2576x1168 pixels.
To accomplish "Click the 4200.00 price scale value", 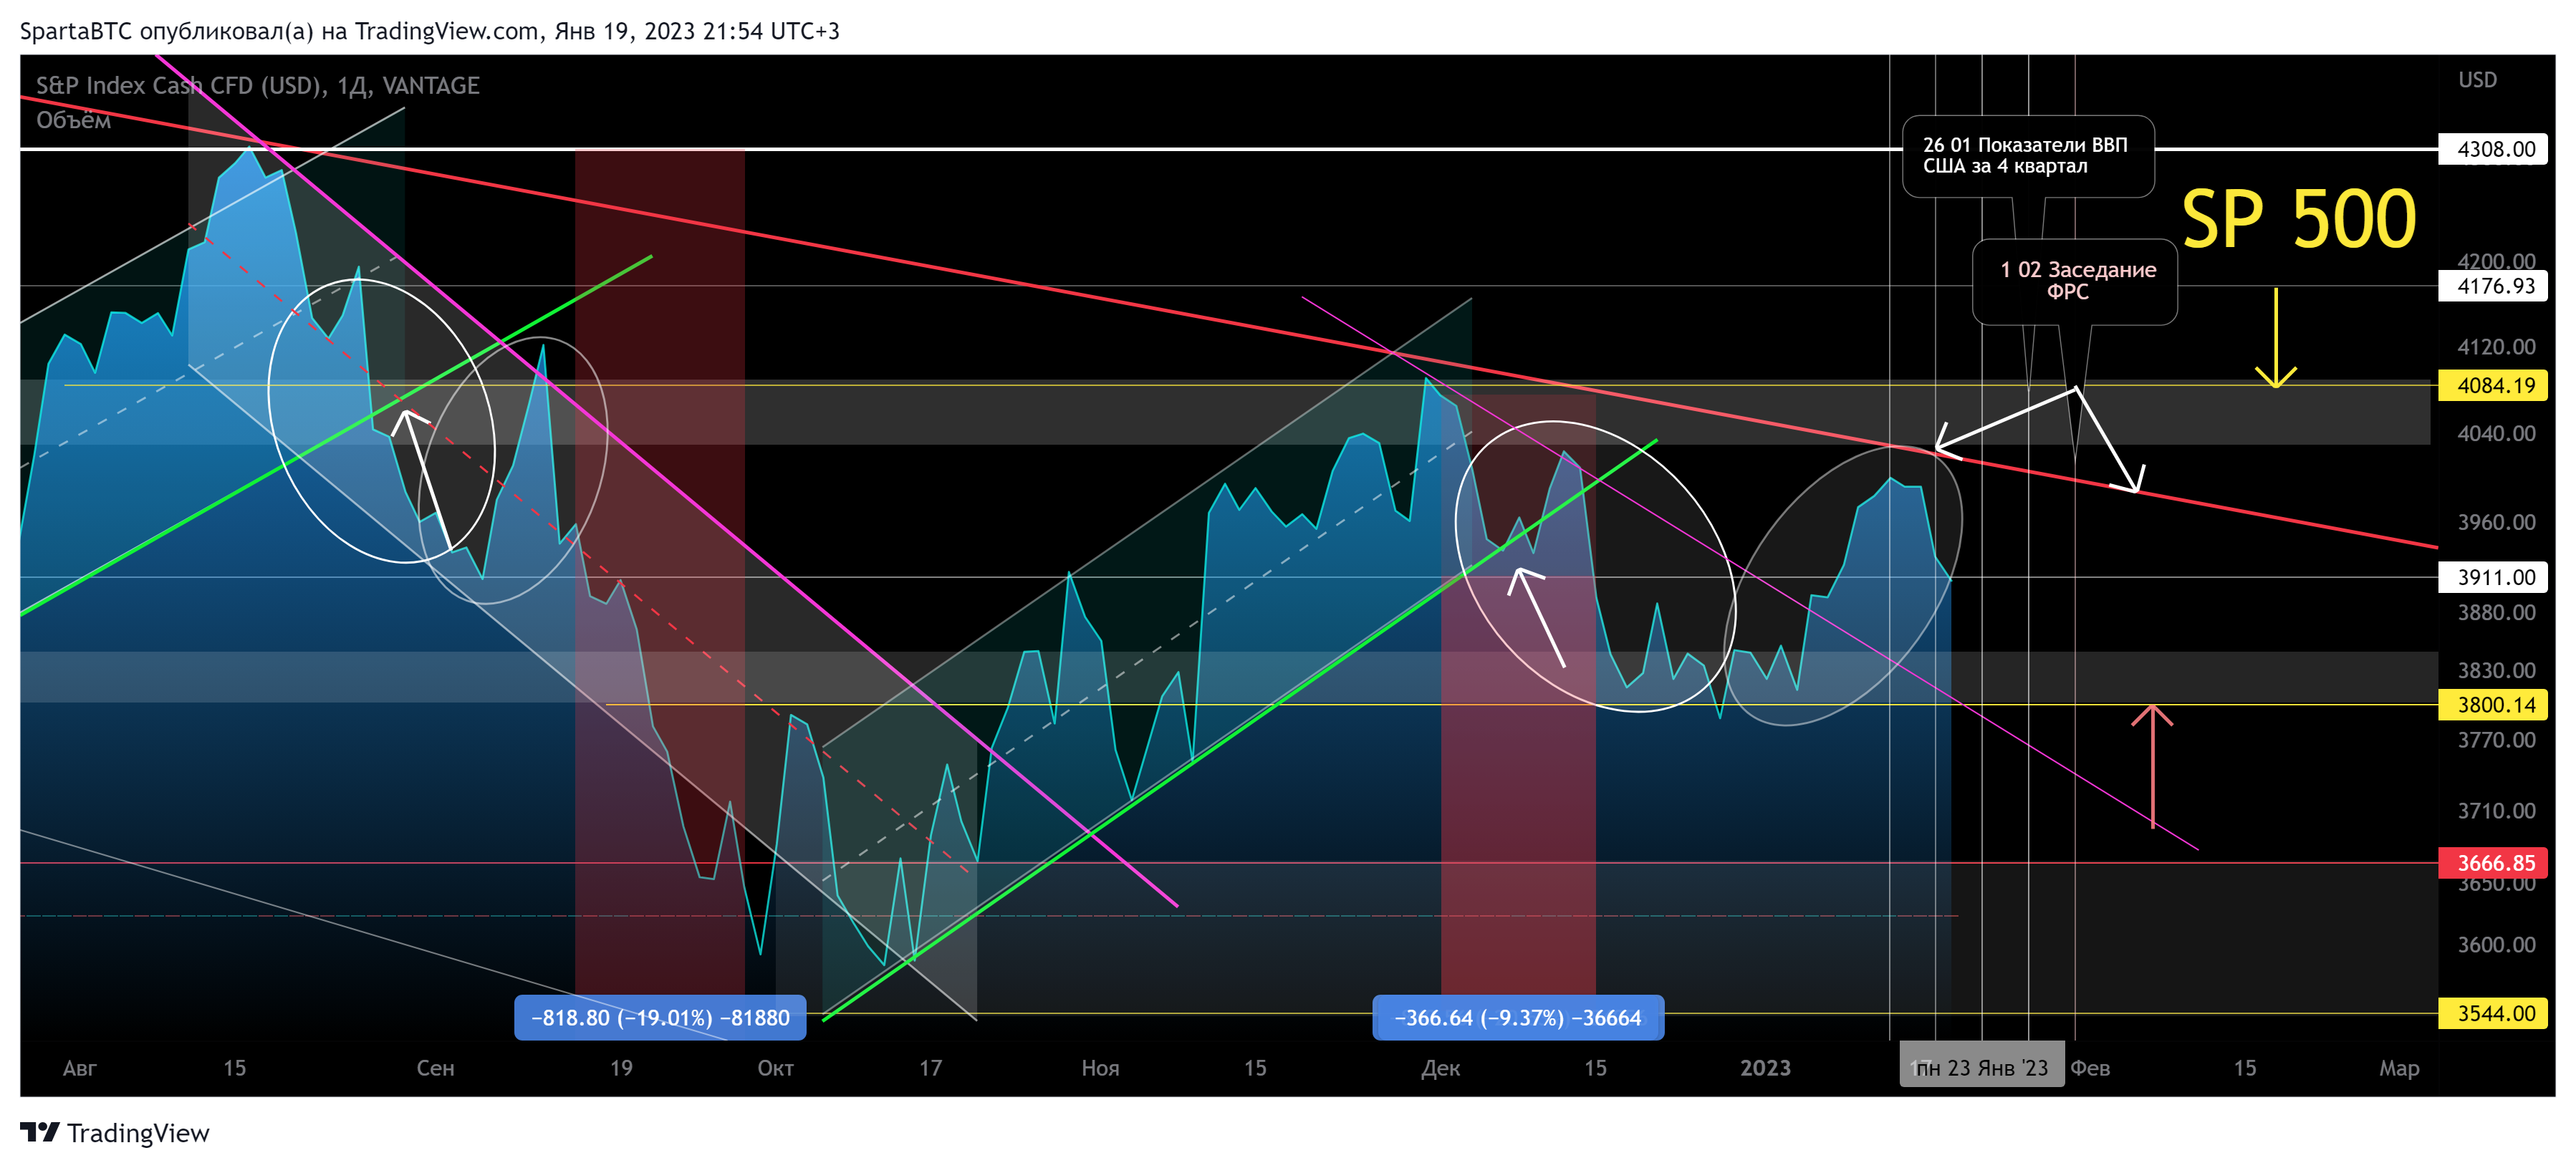I will (x=2496, y=261).
